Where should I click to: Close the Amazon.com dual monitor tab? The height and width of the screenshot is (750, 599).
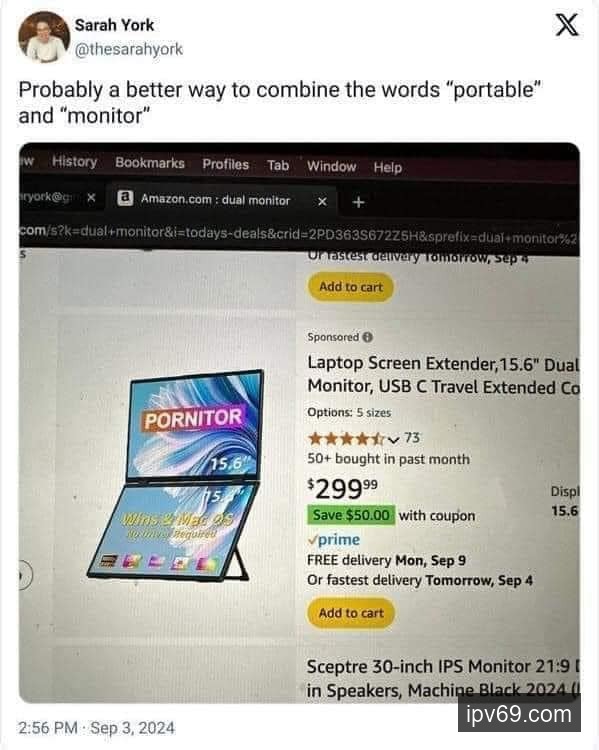coord(322,202)
